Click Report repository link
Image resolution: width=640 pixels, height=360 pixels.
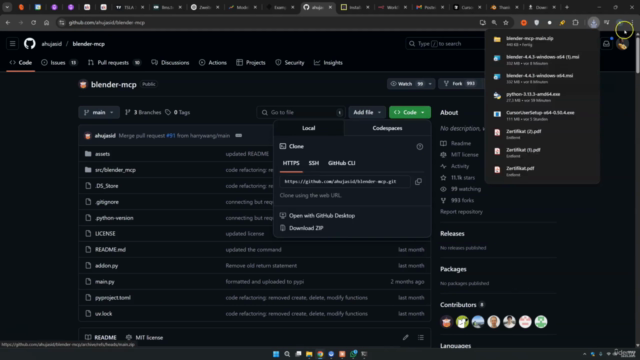[461, 212]
